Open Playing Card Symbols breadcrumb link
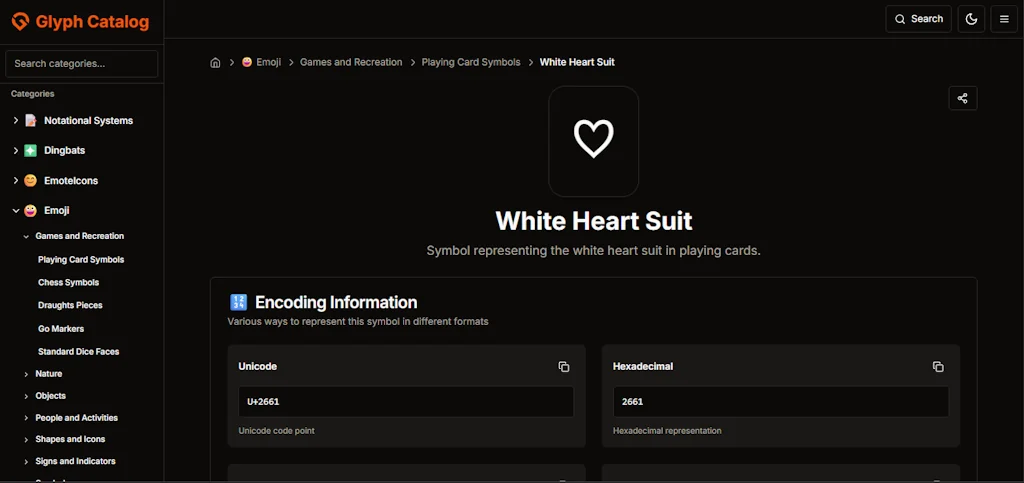This screenshot has width=1024, height=483. (471, 62)
